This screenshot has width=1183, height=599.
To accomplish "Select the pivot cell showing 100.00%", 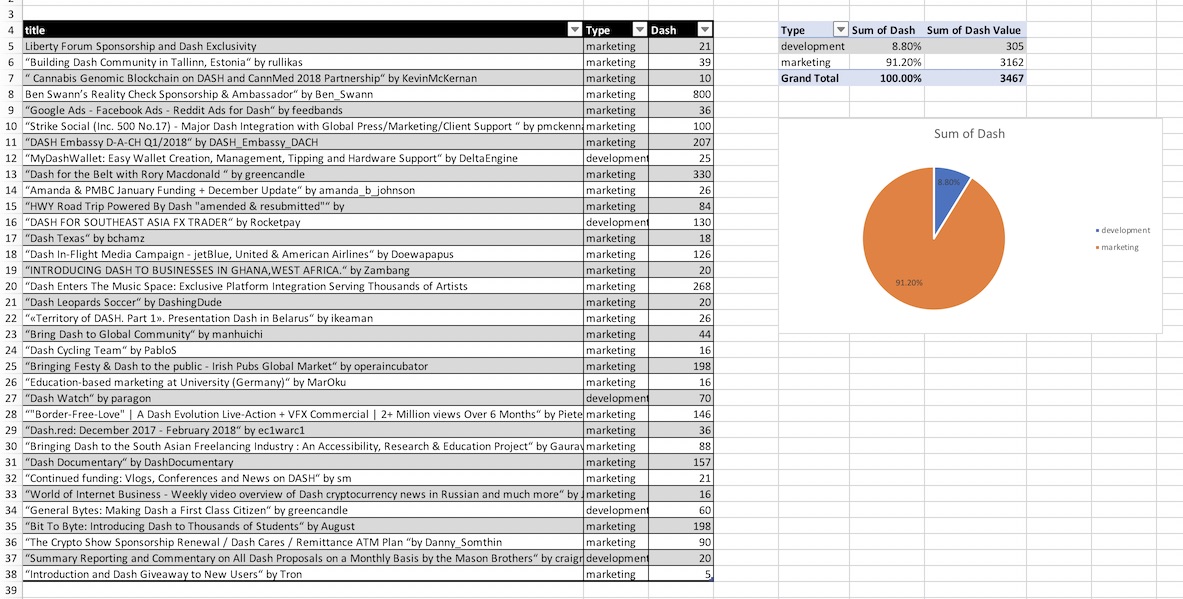I will (x=886, y=78).
